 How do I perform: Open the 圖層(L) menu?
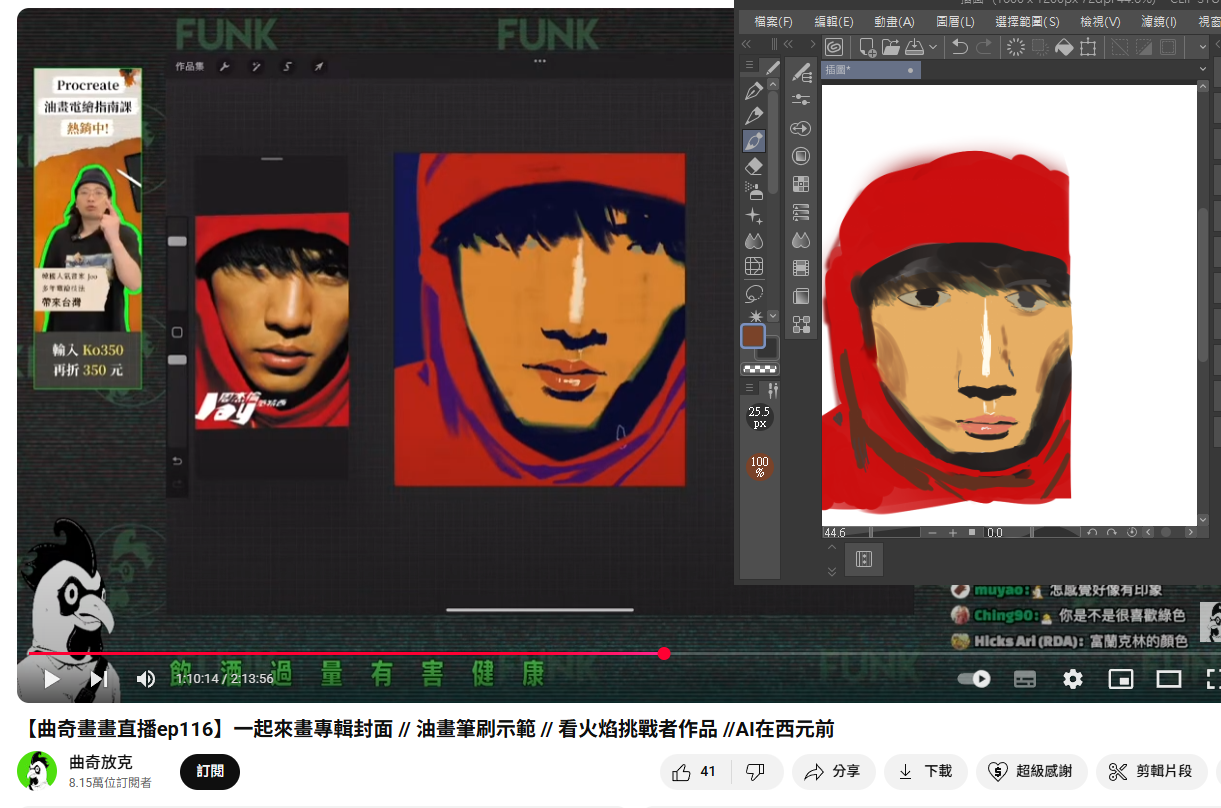[x=955, y=21]
